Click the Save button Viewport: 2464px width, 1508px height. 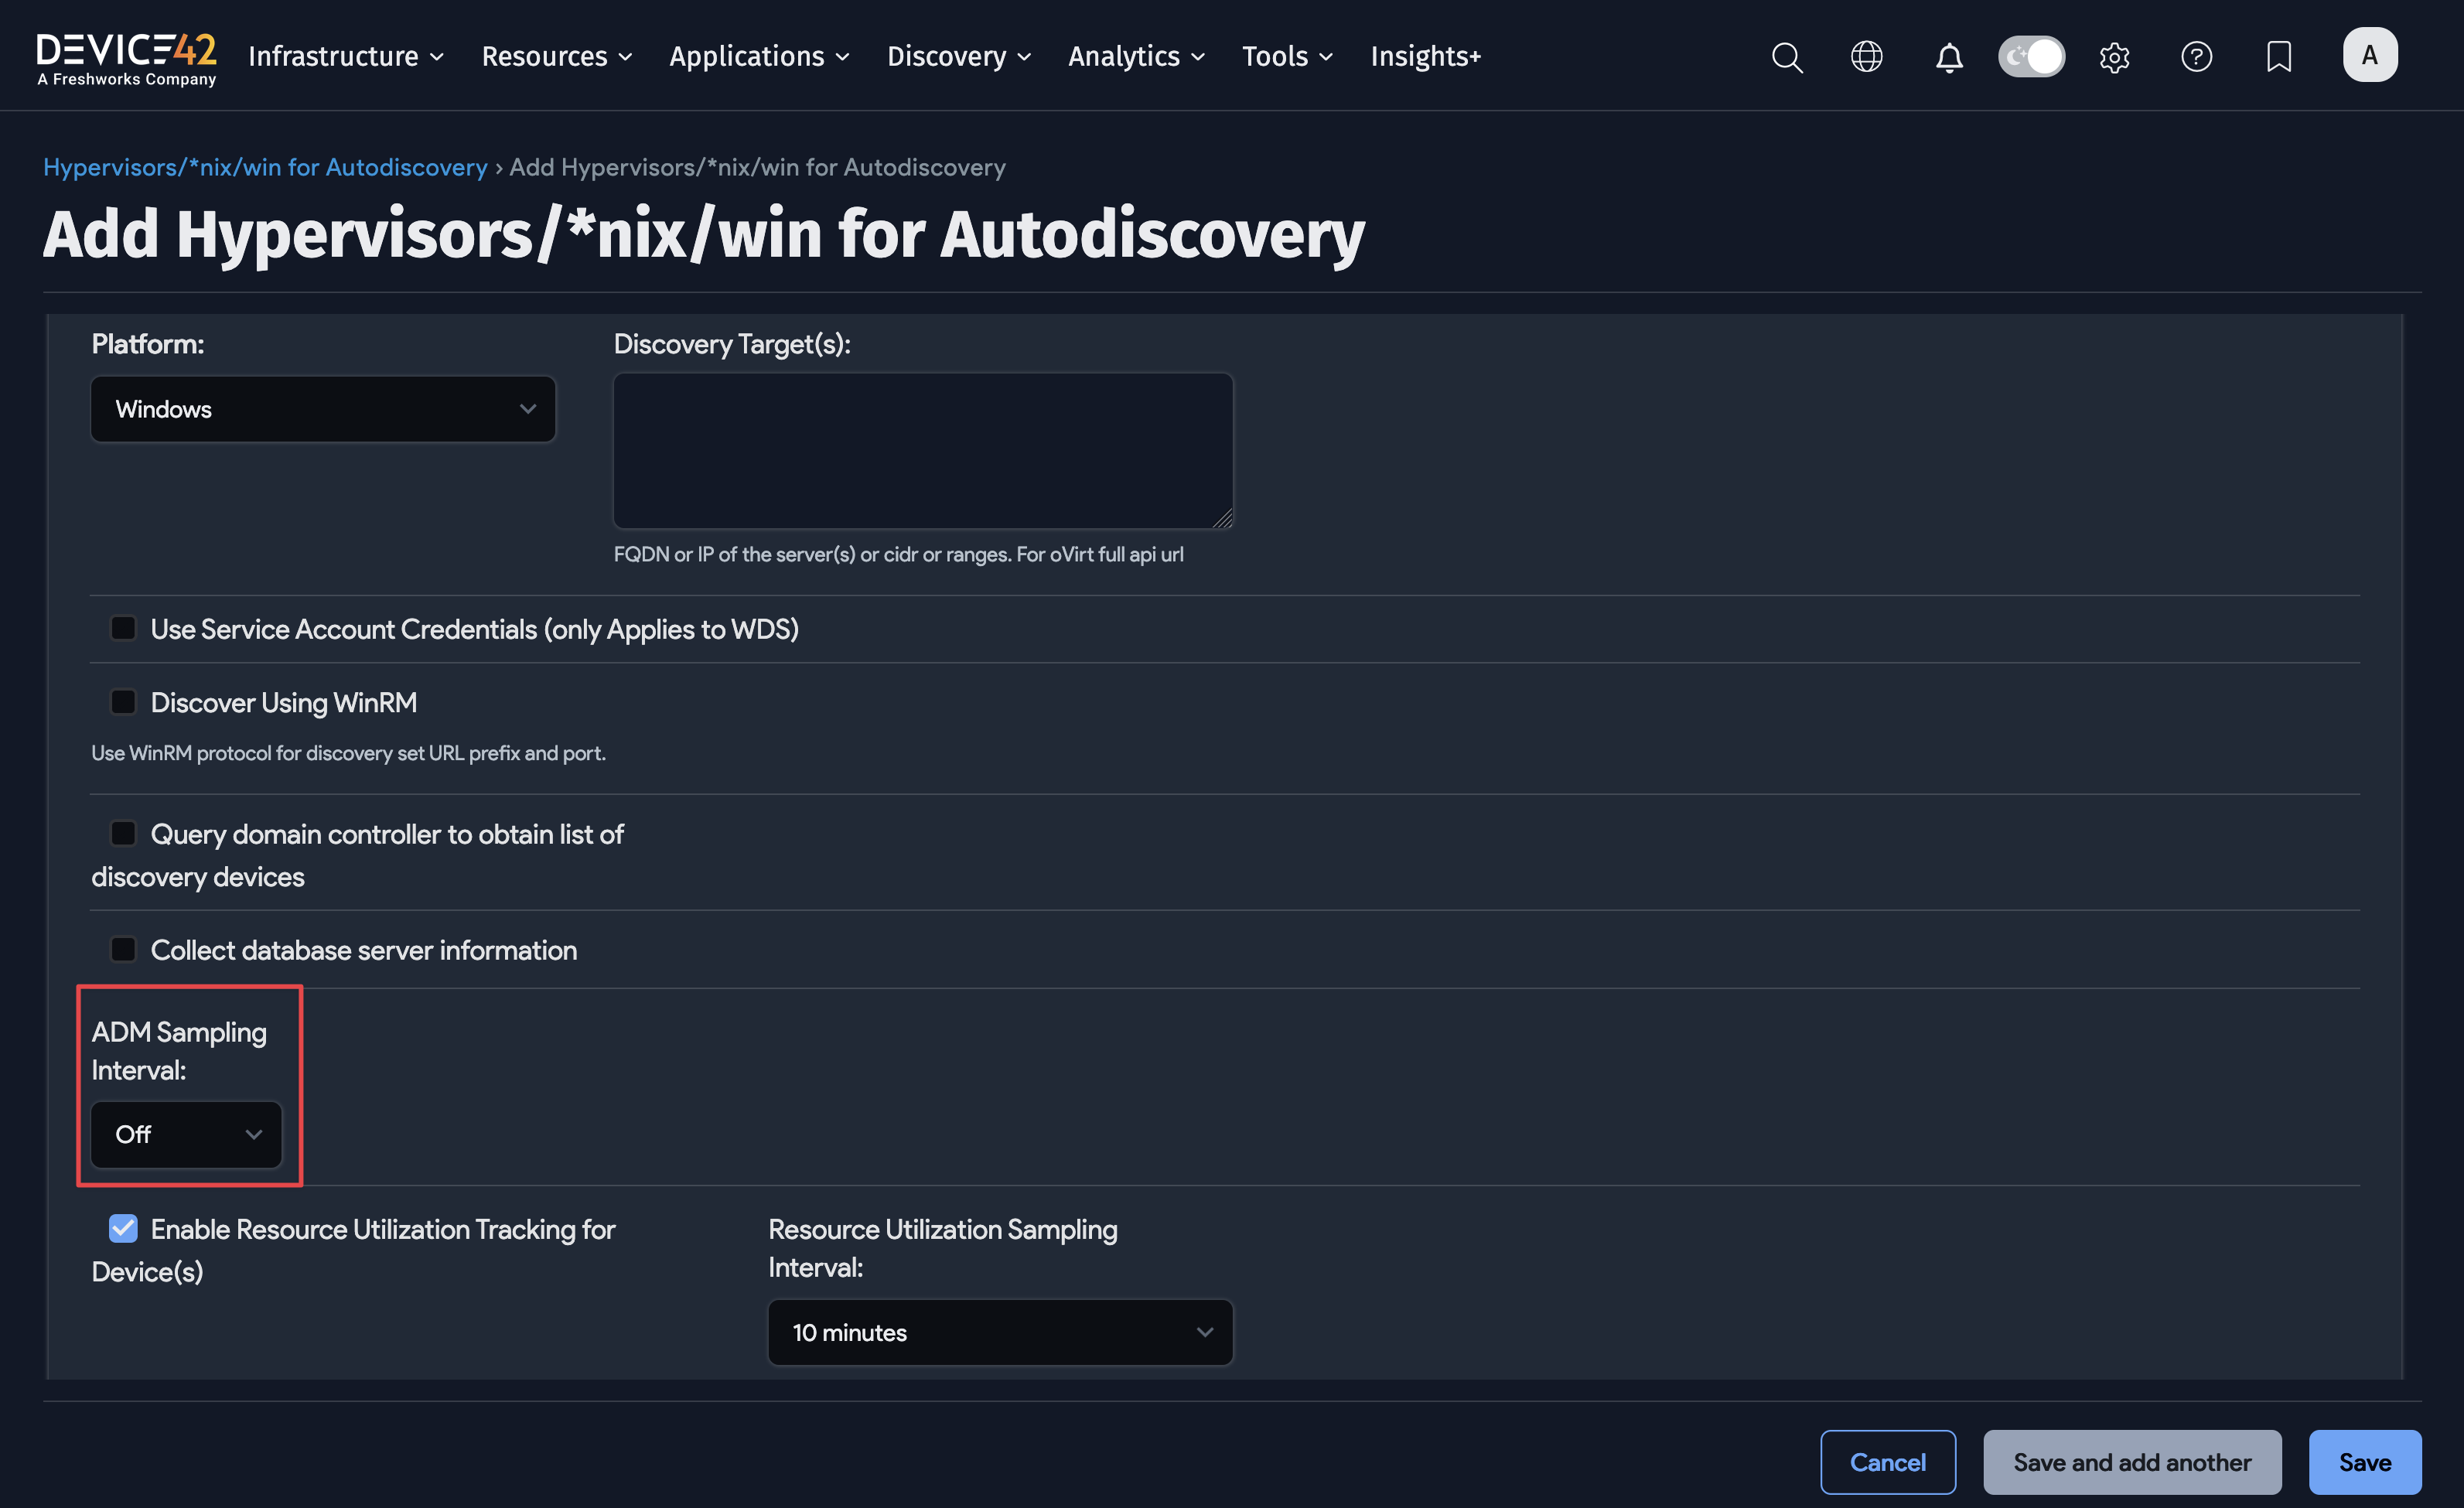(2364, 1462)
